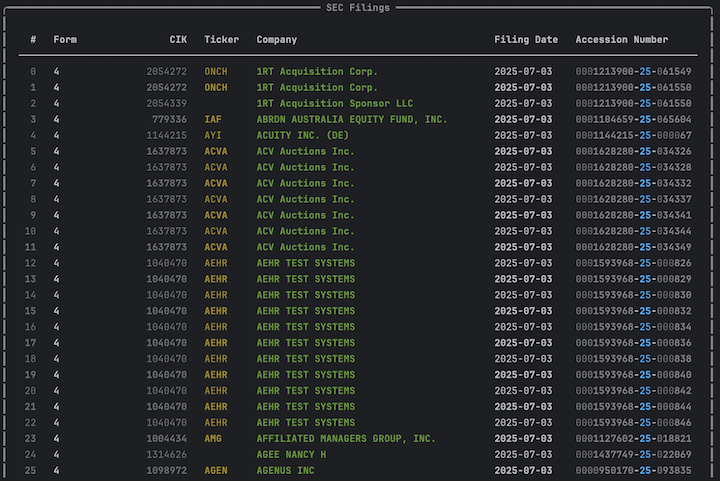Click row number 0 index

[33, 72]
